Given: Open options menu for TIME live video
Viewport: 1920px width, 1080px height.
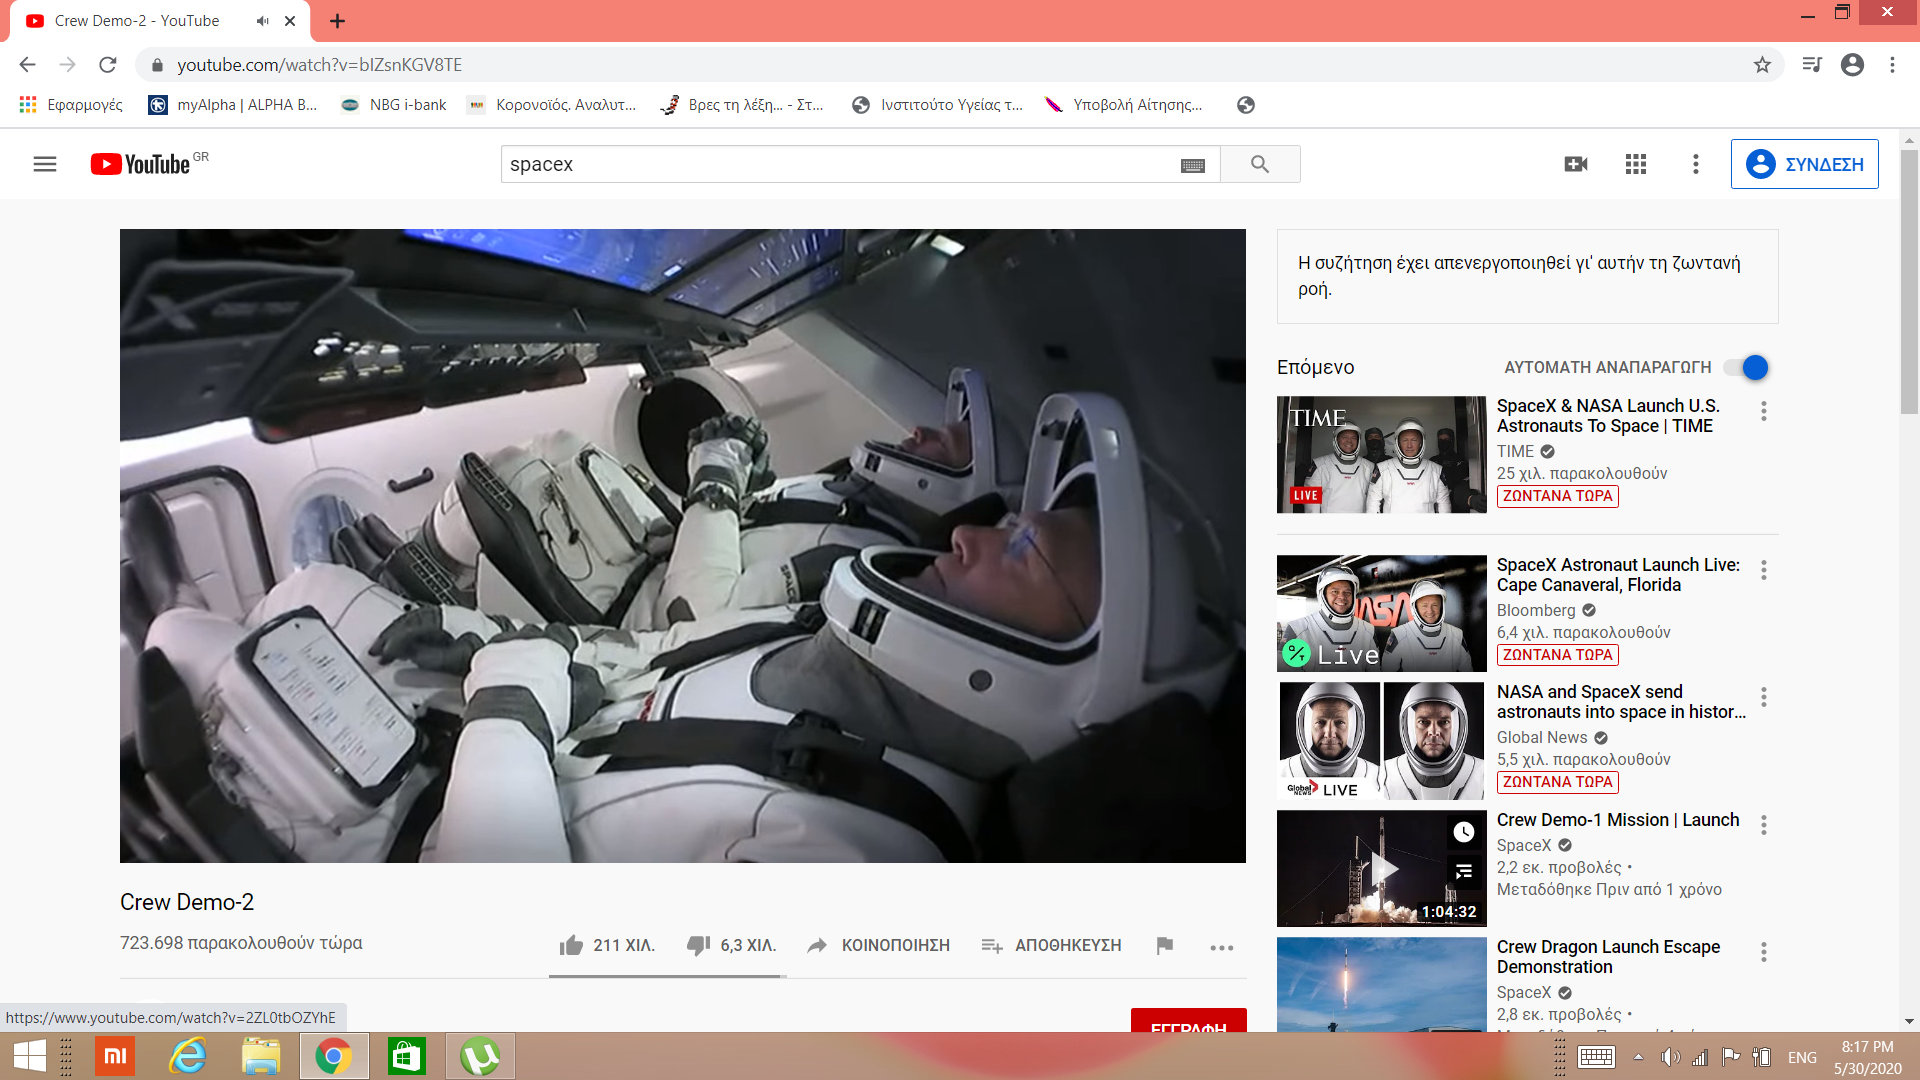Looking at the screenshot, I should tap(1763, 411).
